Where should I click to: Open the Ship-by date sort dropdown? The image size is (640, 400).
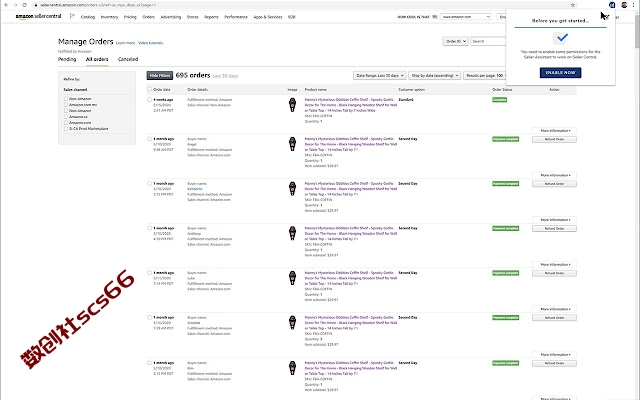point(434,76)
